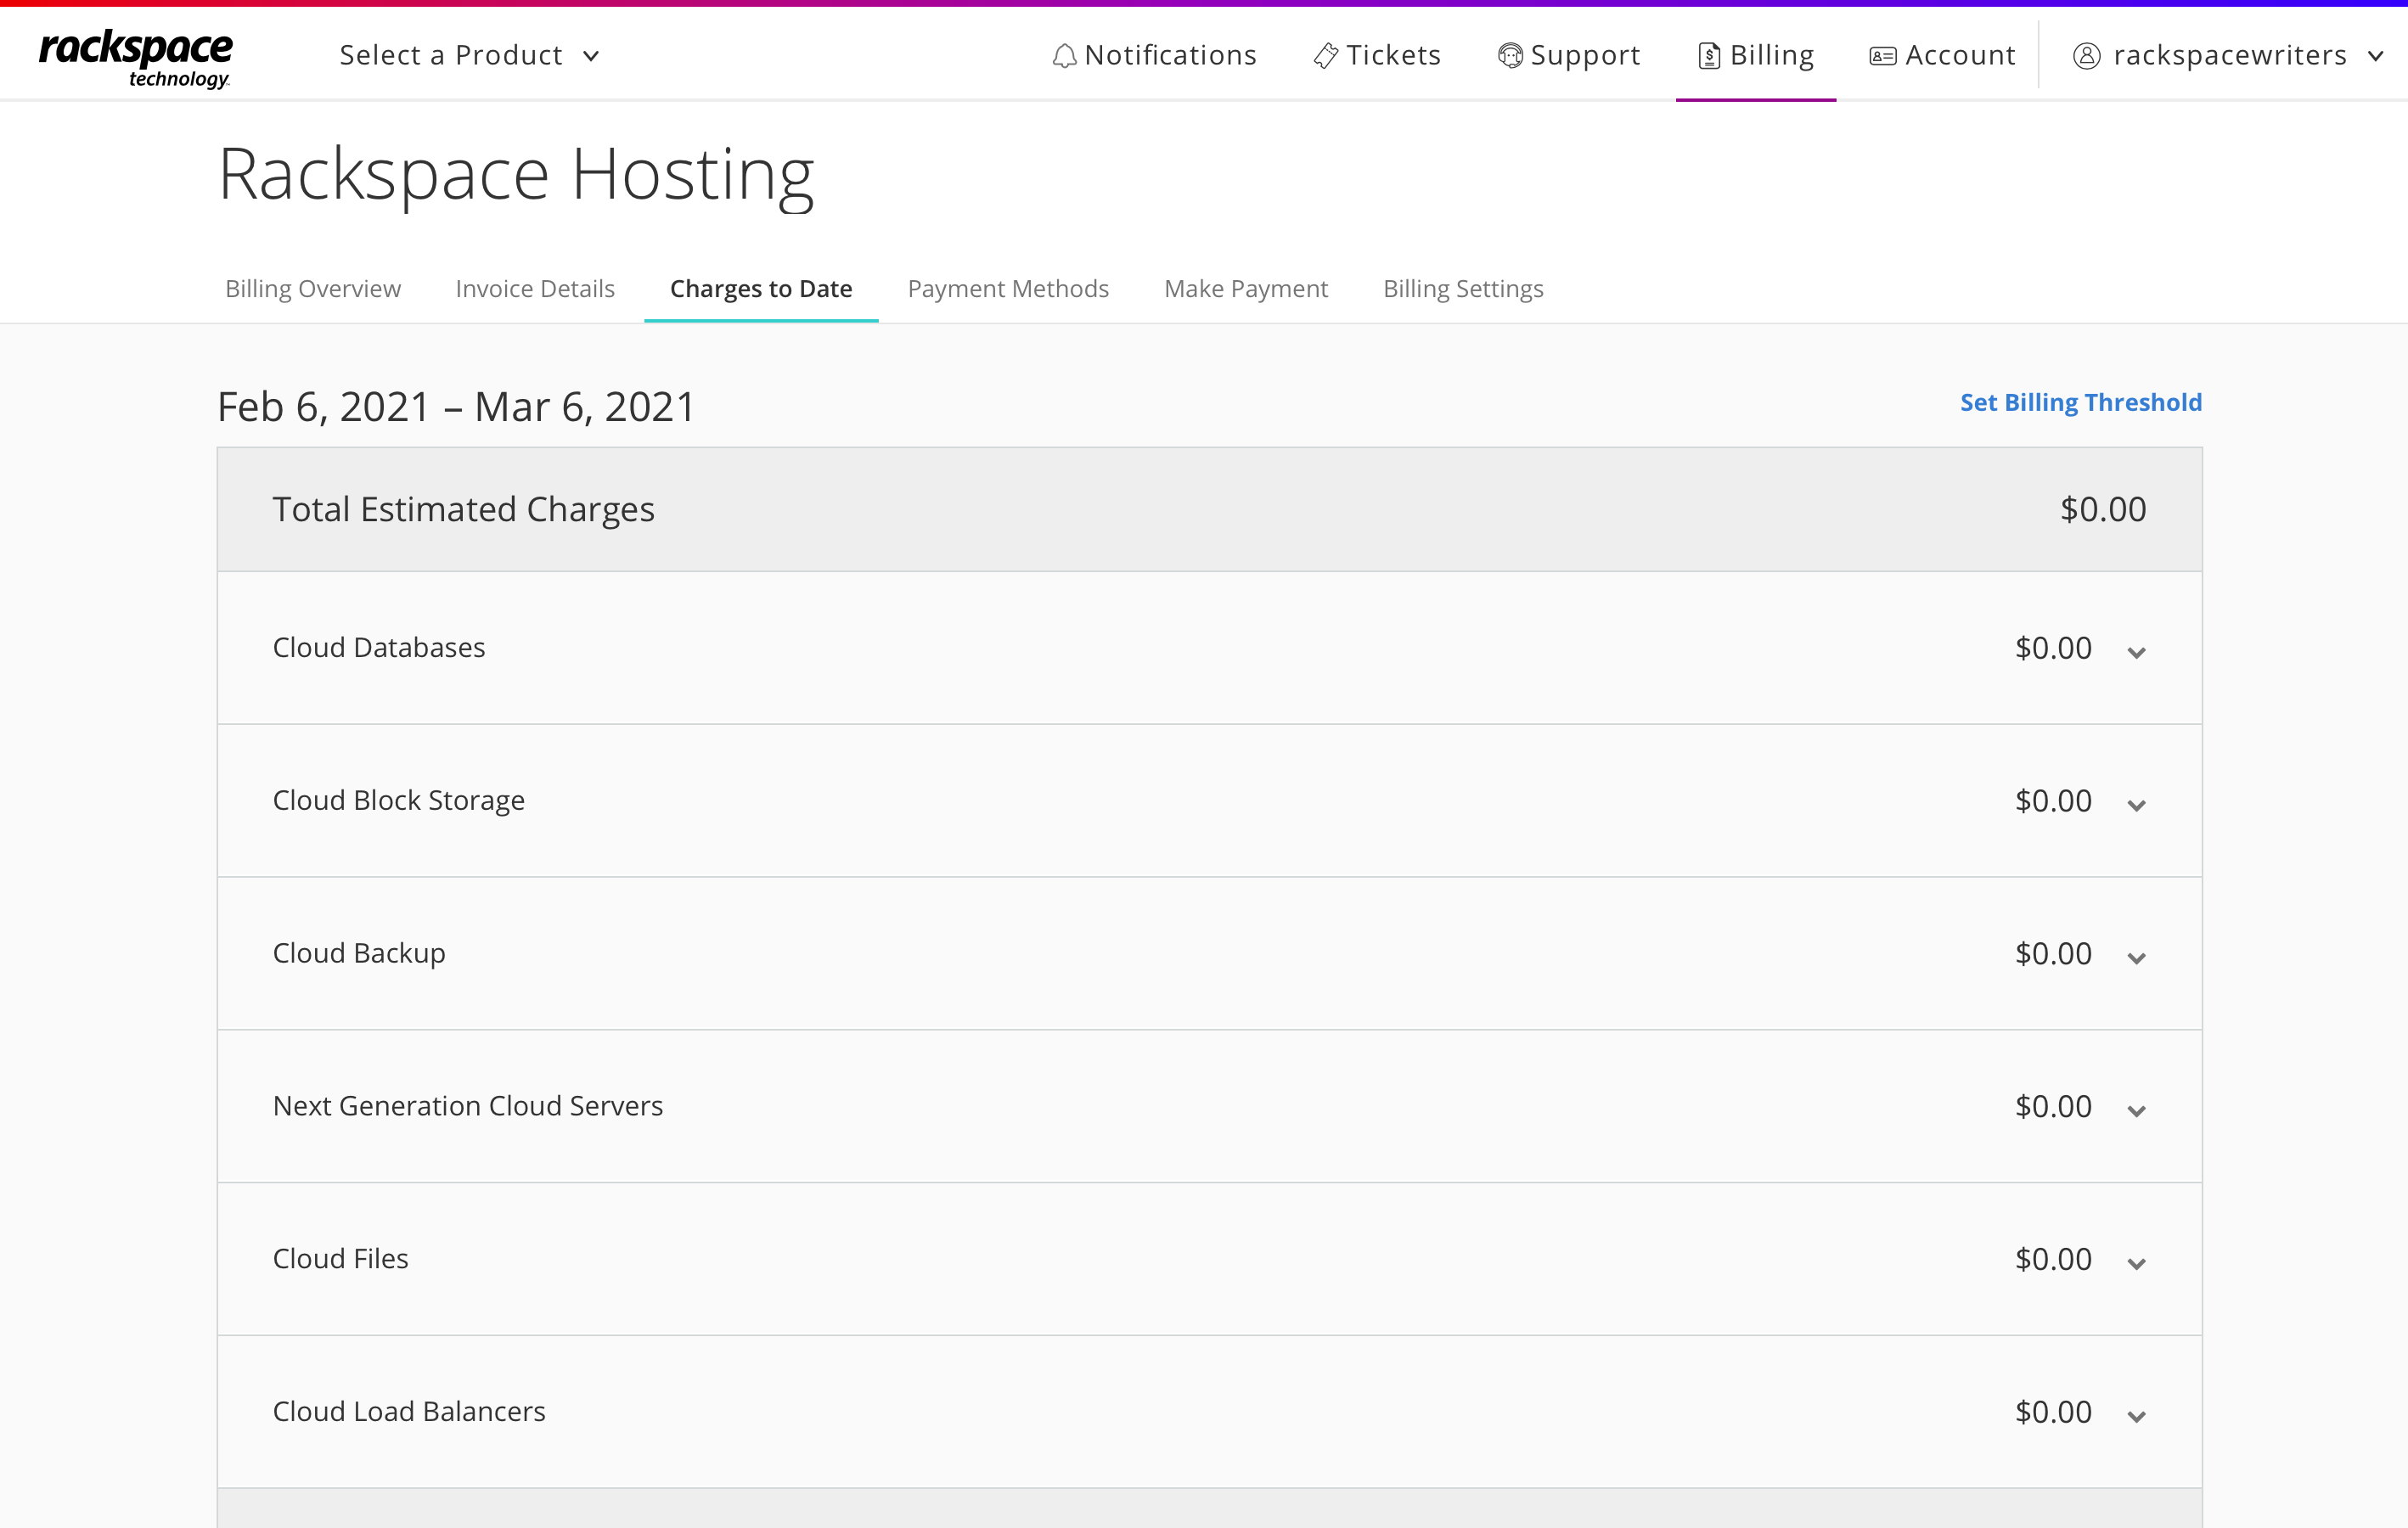Click the Rackspace Technology logo
2408x1528 pixels.
tap(134, 57)
